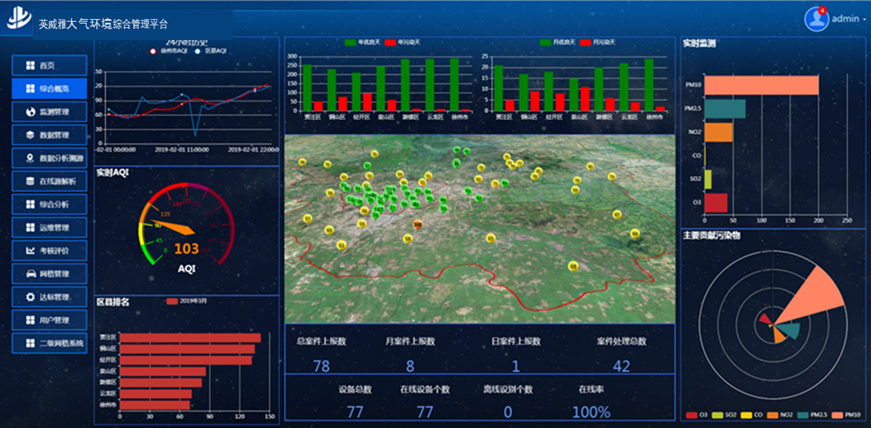Toggle the 年优良天 green legend series

[x=351, y=42]
